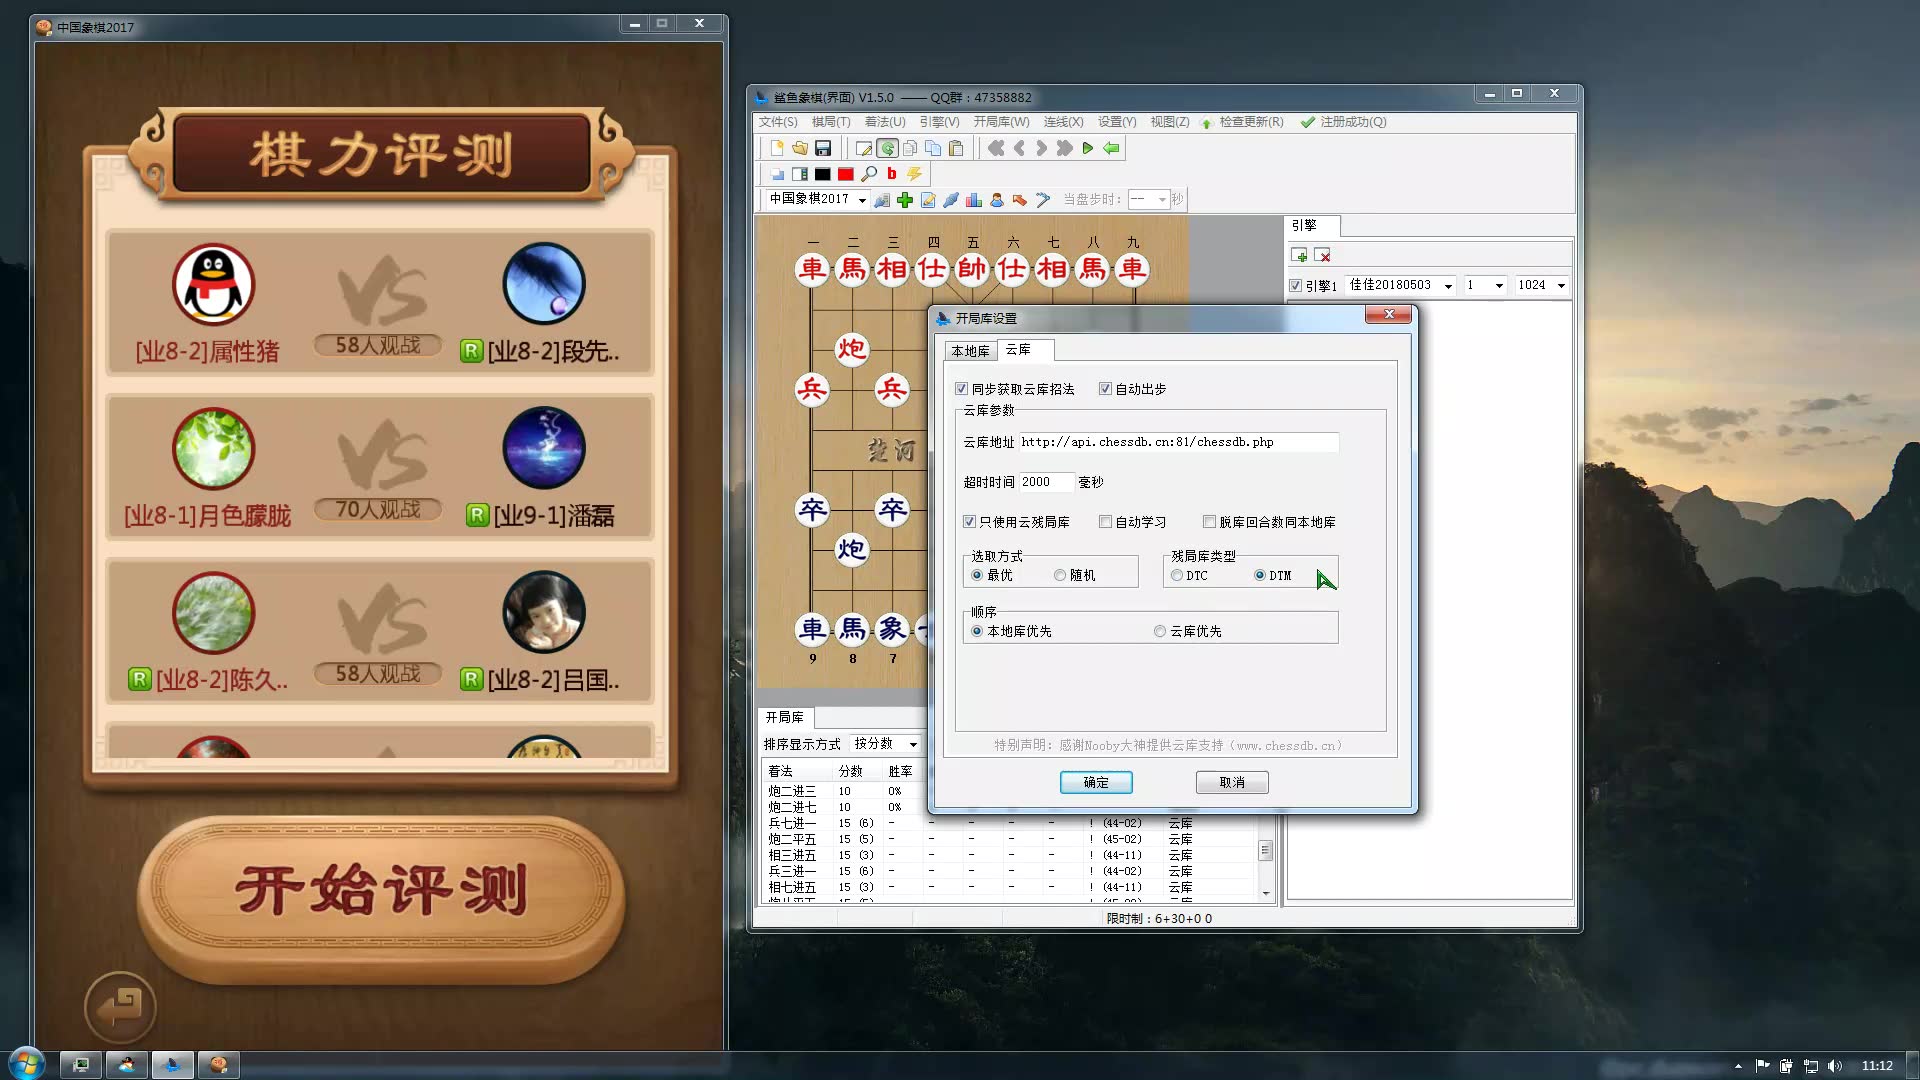This screenshot has height=1080, width=1920.
Task: Click the green left-arrow undo icon
Action: coord(1111,148)
